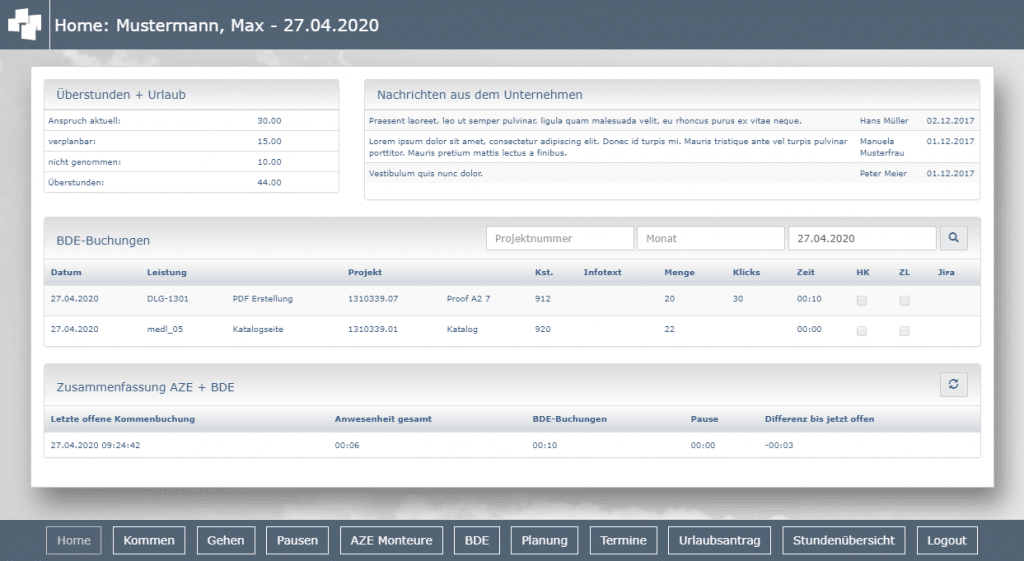1024x561 pixels.
Task: Click the DLG-1301 cell
Action: [x=167, y=298]
